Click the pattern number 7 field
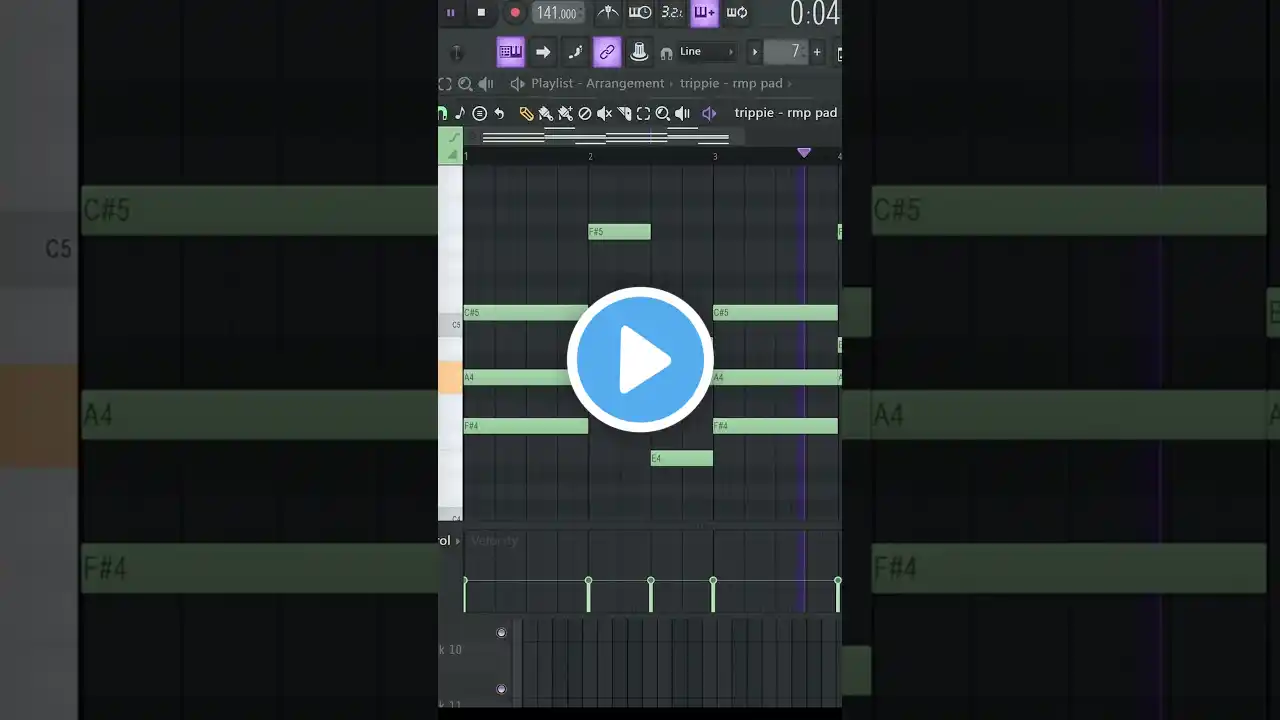This screenshot has height=720, width=1280. pos(786,52)
